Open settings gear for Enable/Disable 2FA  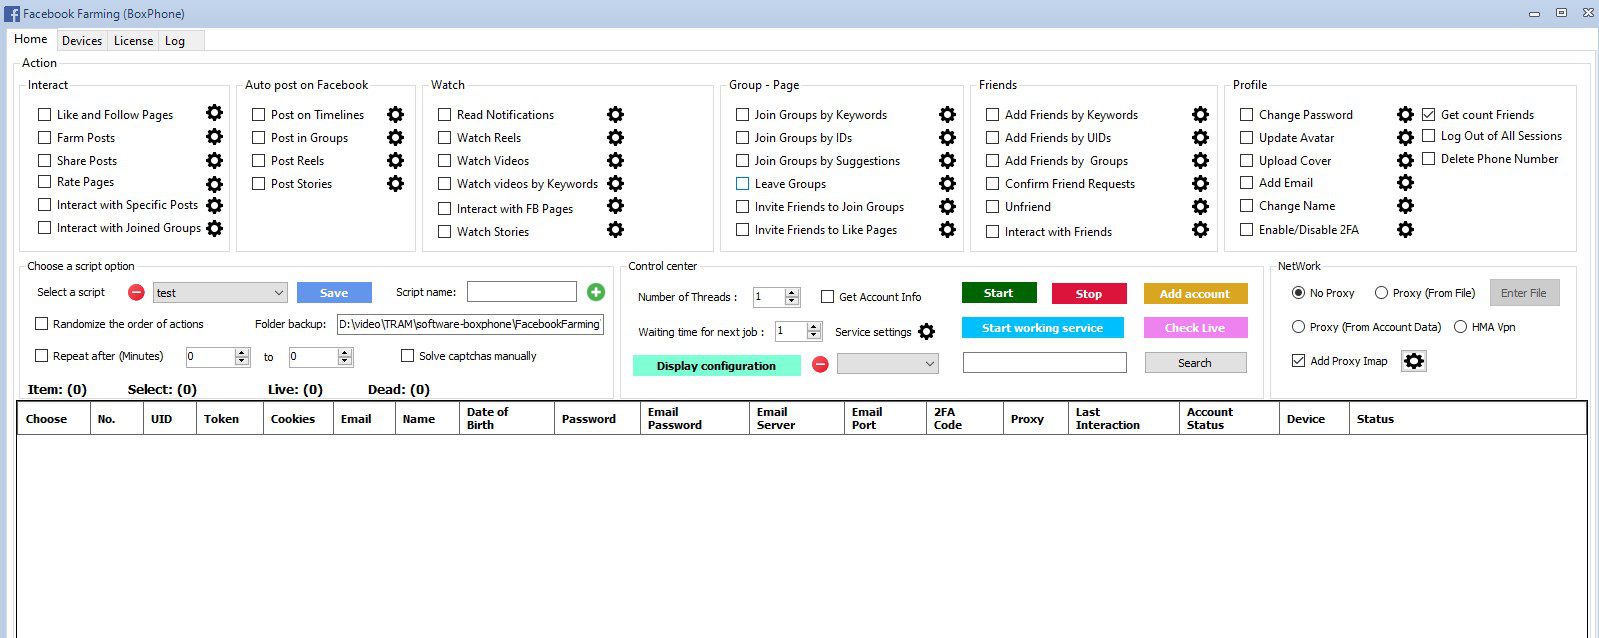[x=1405, y=230]
